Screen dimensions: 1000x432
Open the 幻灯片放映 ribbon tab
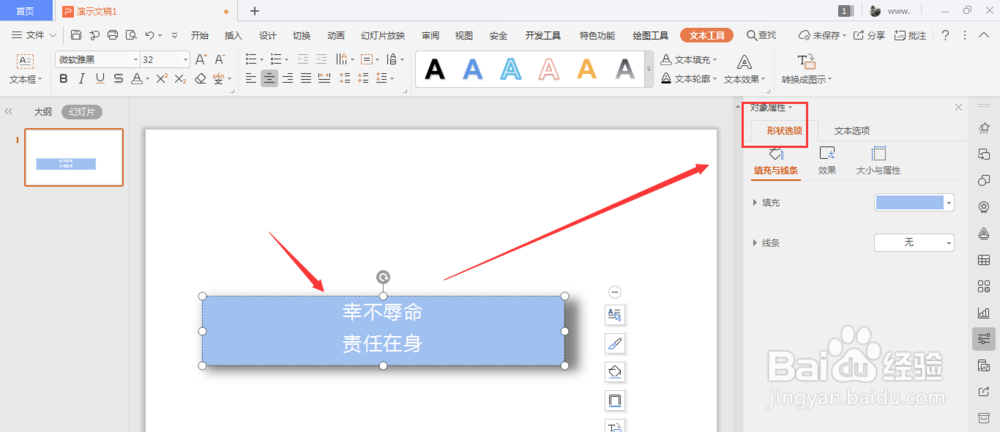point(383,35)
